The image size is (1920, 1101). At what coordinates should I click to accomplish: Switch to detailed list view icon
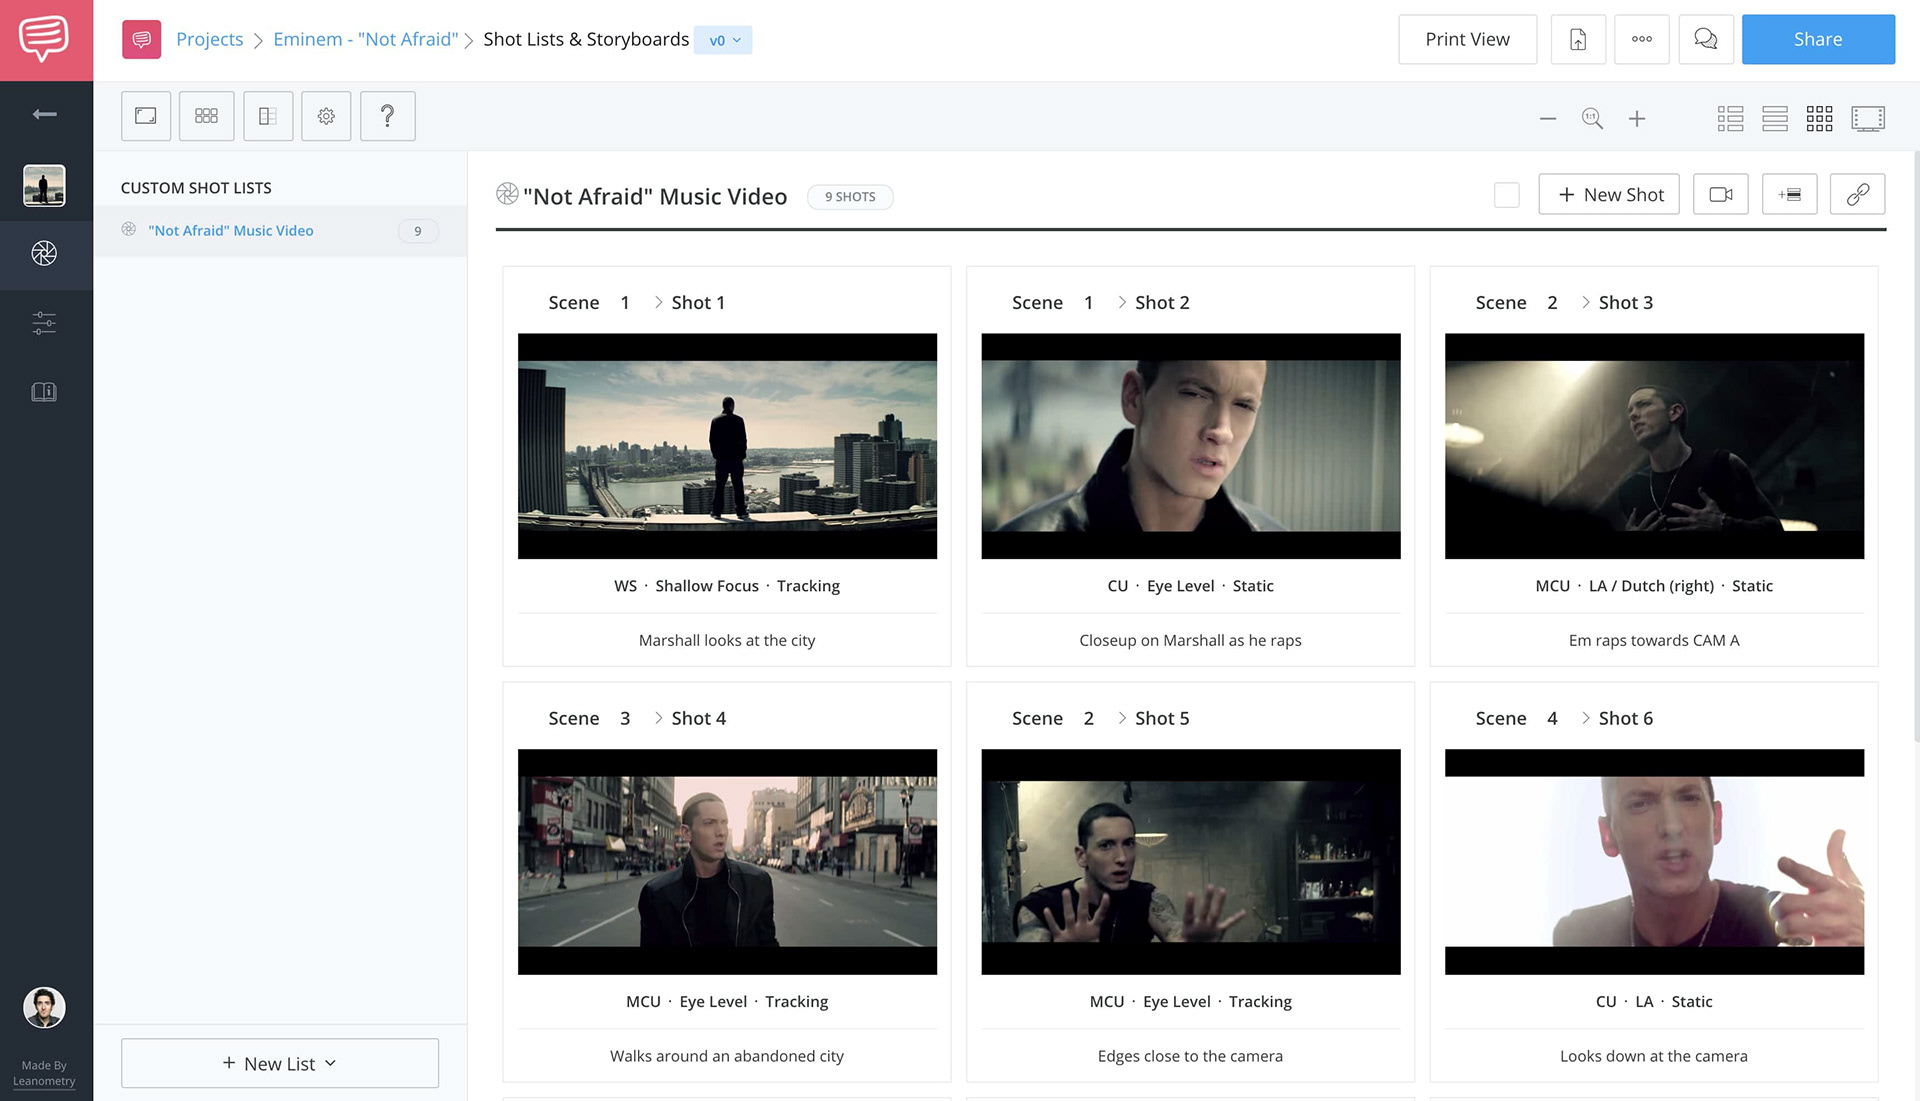tap(1731, 119)
